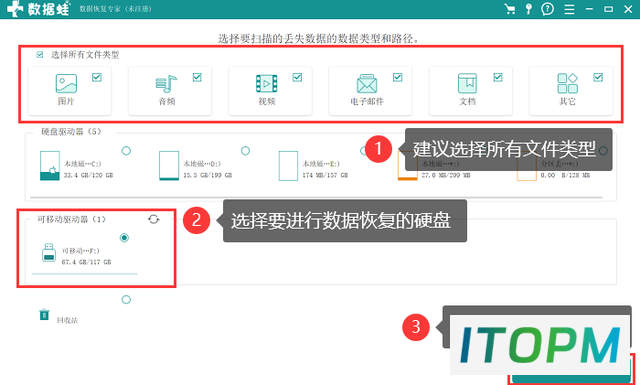This screenshot has width=640, height=385.
Task: Open the shopping cart icon
Action: [509, 9]
